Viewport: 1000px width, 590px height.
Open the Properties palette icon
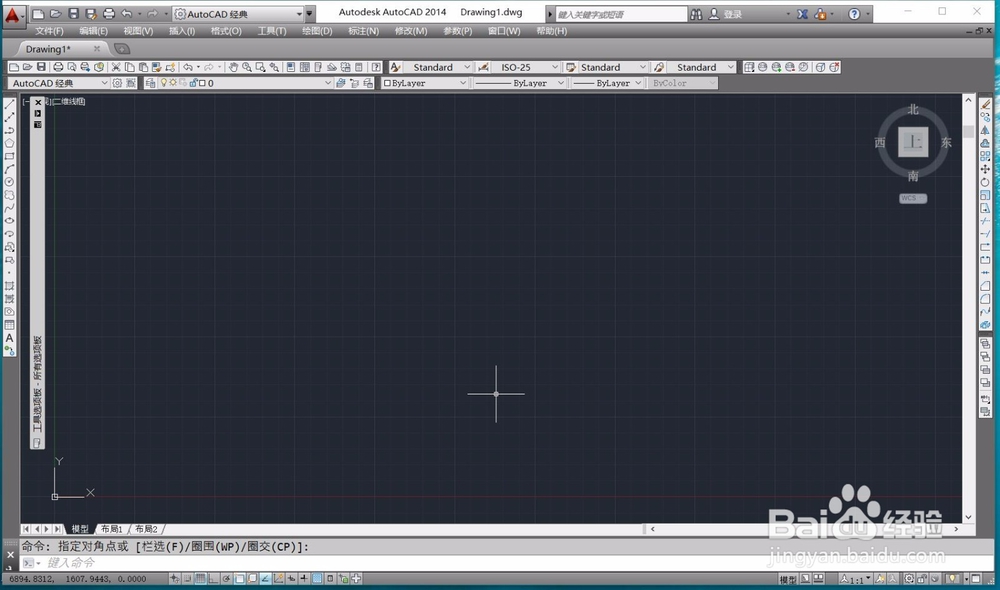[291, 67]
